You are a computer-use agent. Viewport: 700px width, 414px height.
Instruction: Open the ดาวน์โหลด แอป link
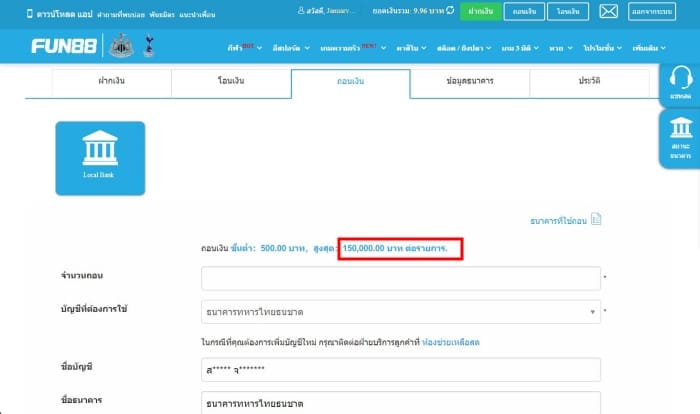64,14
